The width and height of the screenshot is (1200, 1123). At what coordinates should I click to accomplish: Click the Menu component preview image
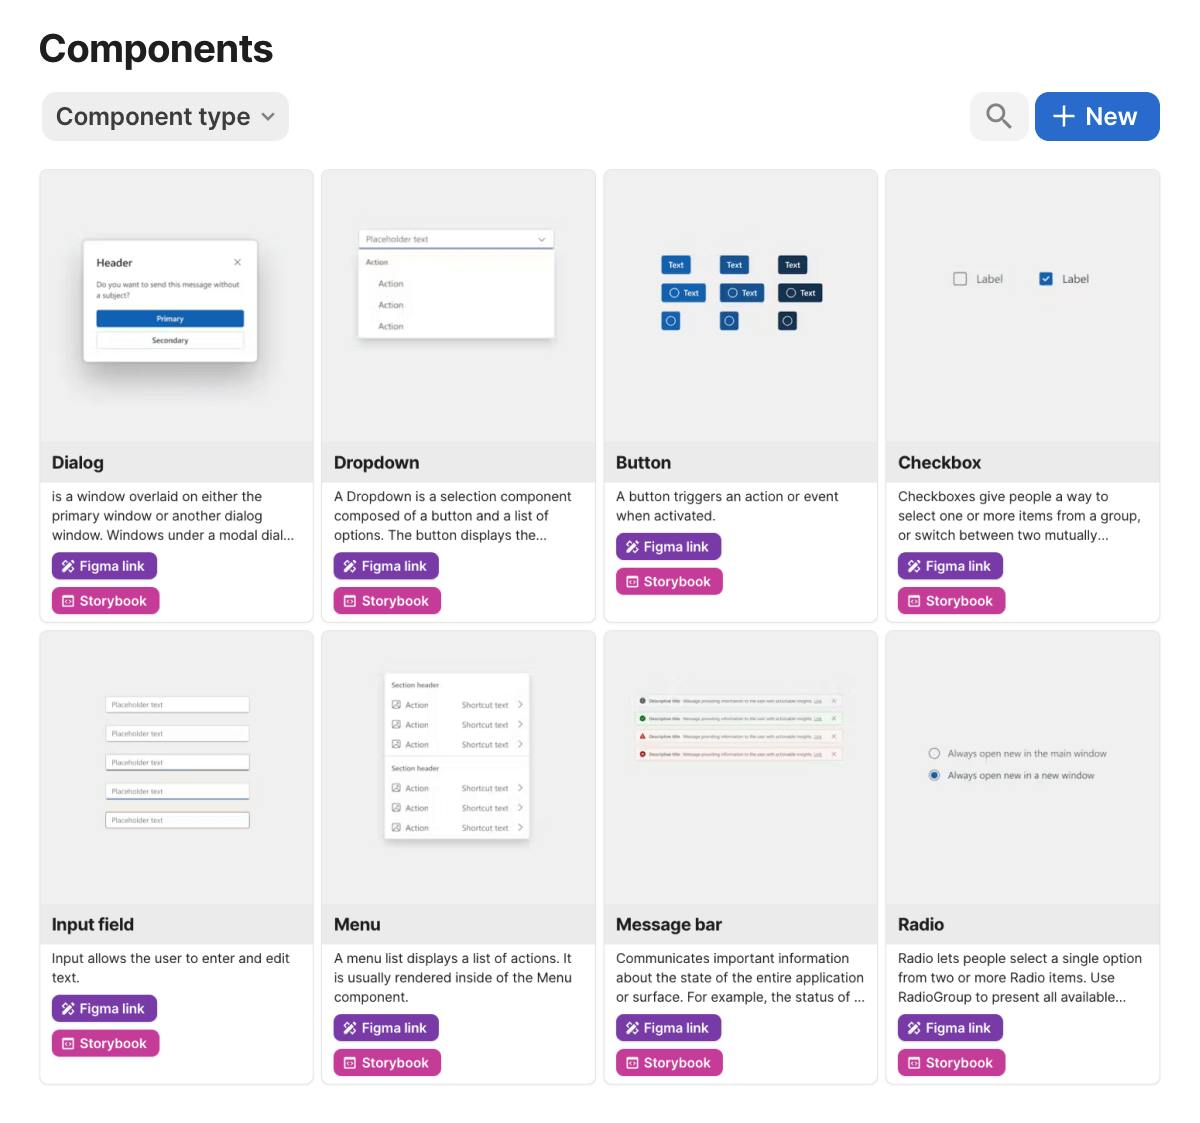click(x=457, y=756)
